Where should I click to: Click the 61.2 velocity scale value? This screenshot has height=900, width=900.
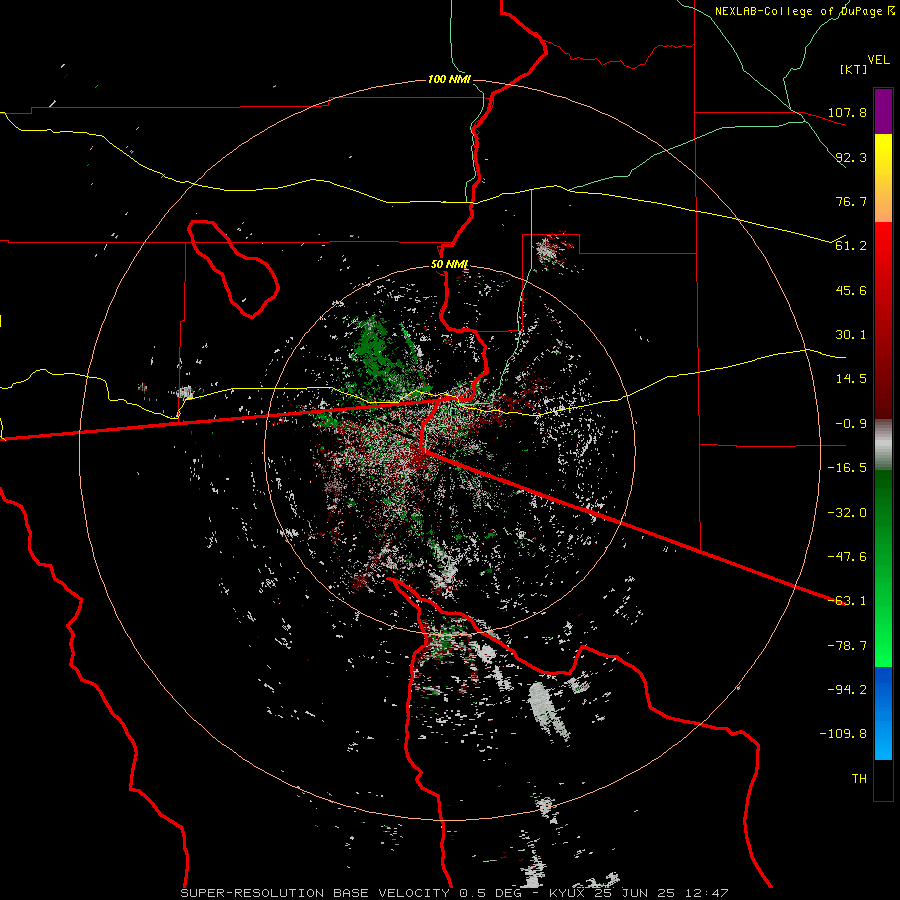click(x=851, y=246)
